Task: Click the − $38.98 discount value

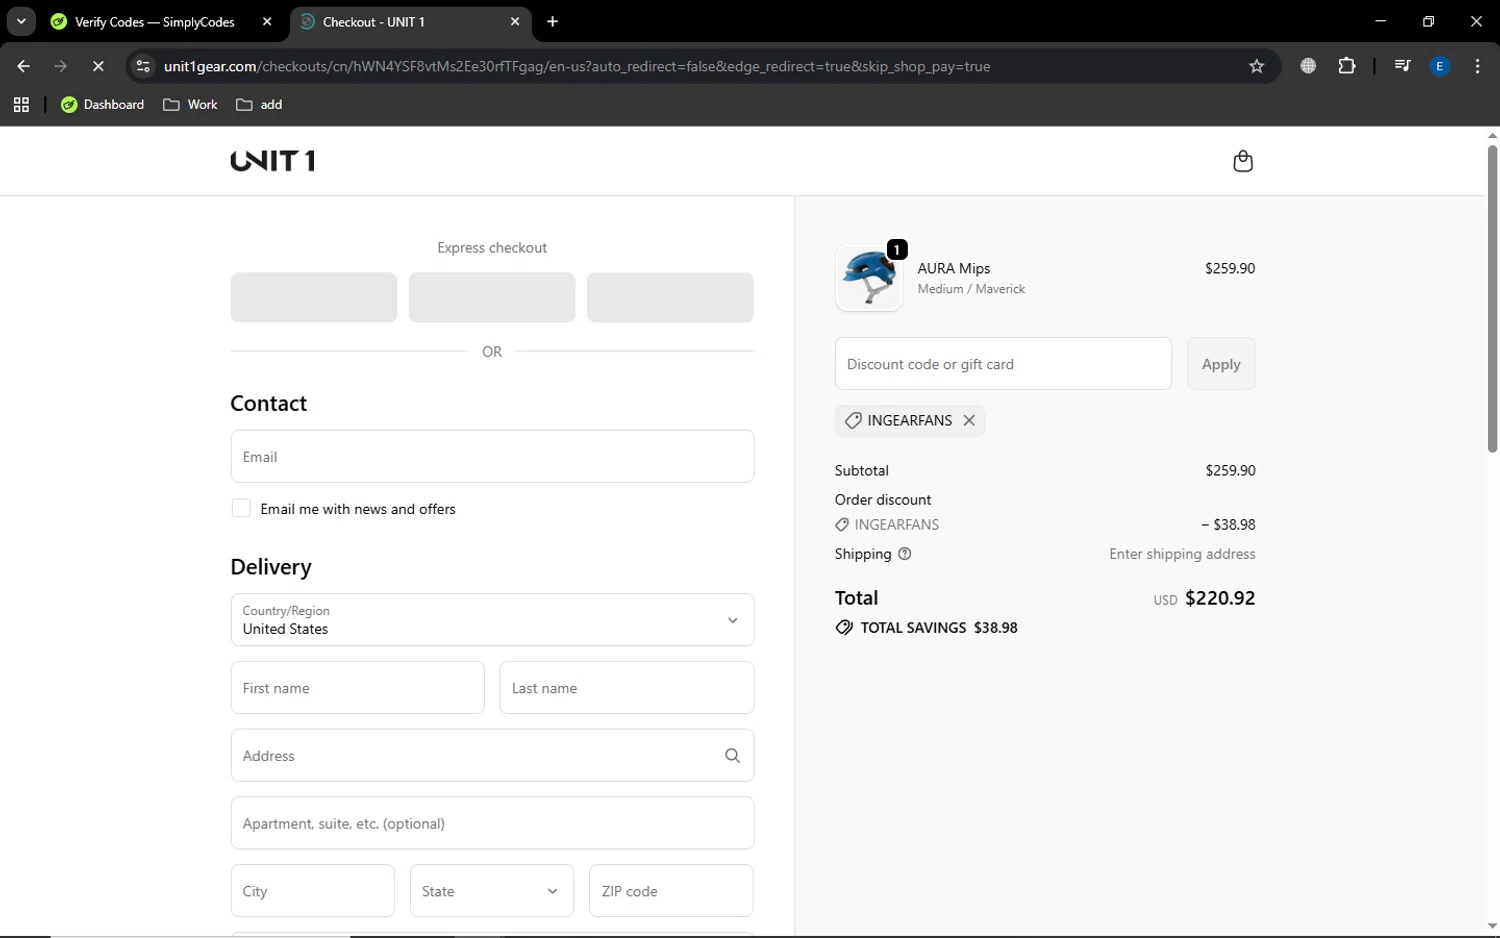Action: 1228,524
